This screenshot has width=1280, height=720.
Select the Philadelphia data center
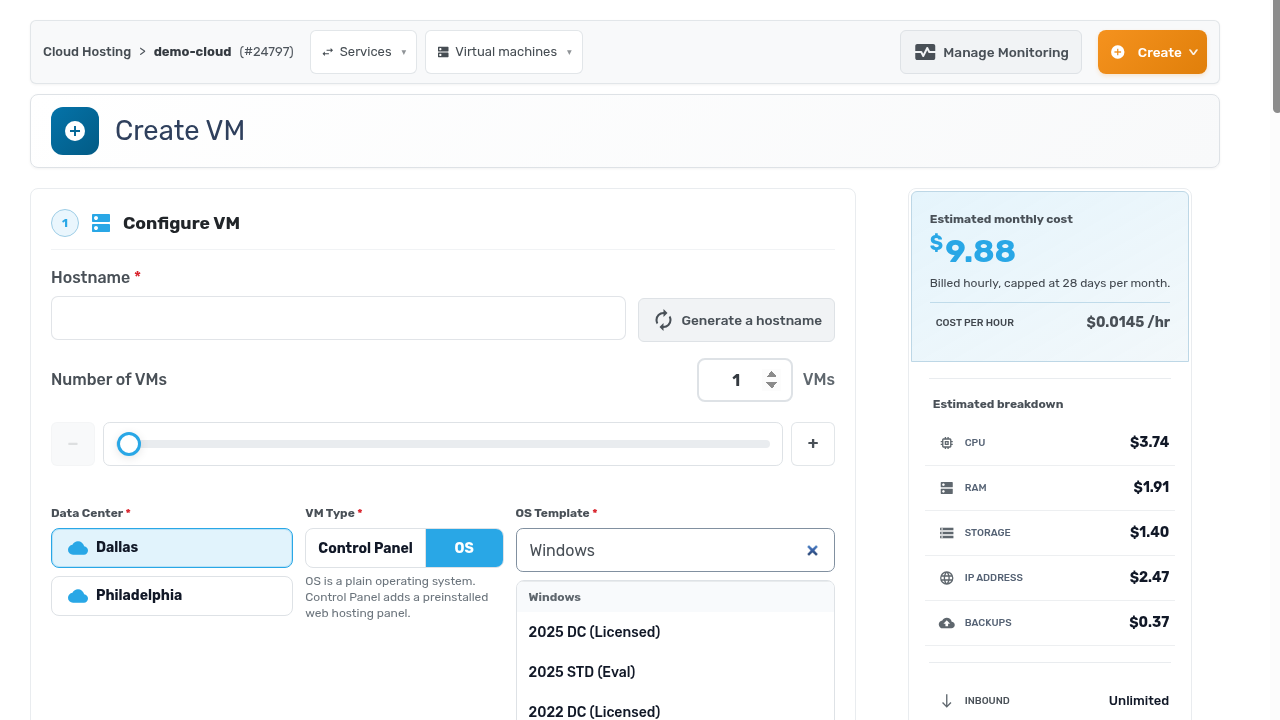[x=172, y=596]
